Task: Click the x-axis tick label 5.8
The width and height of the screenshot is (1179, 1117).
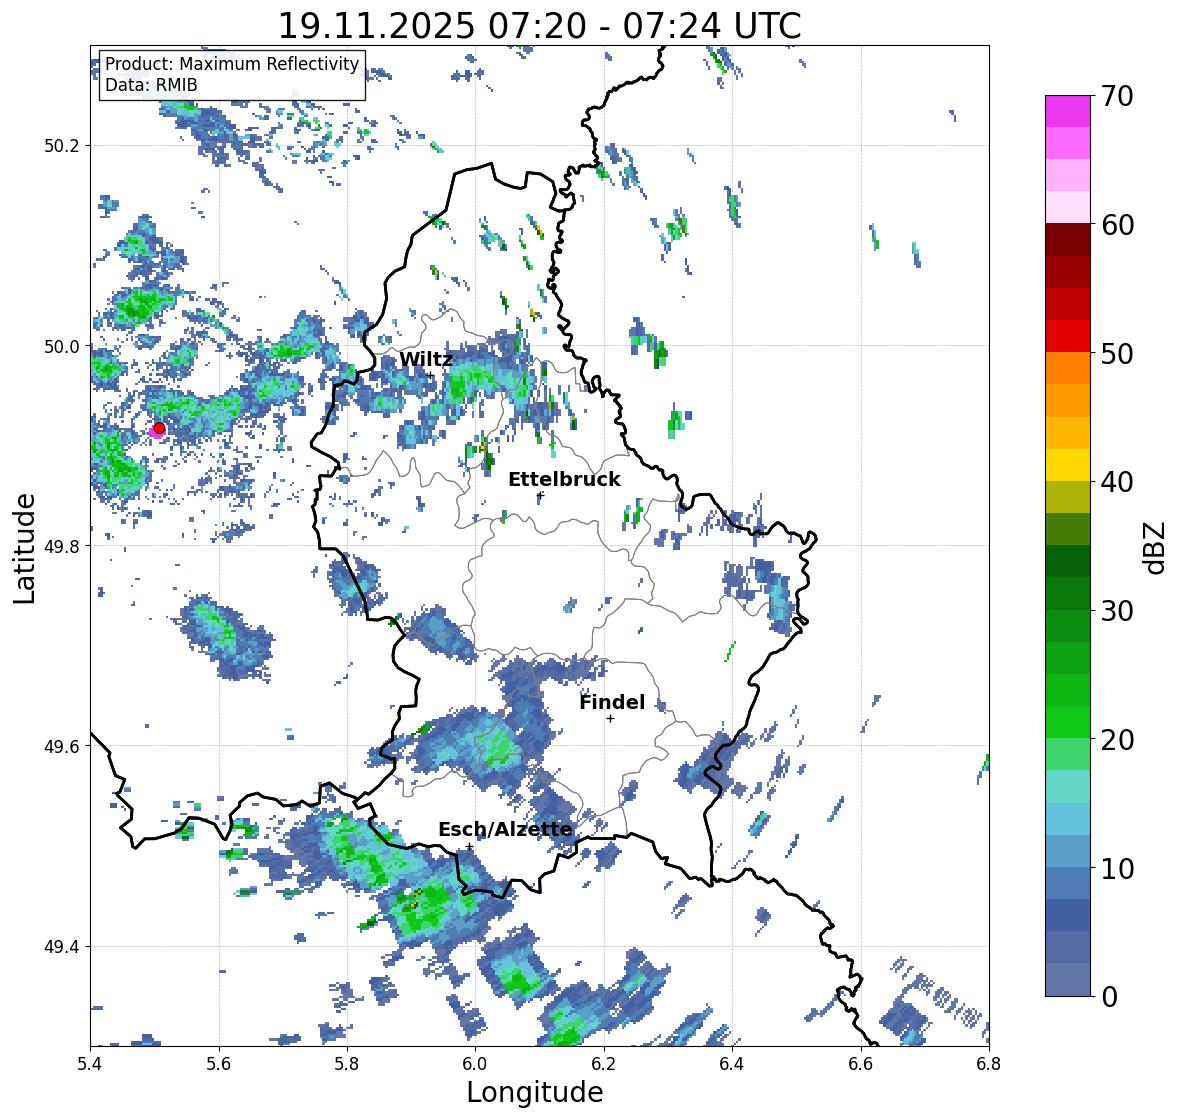Action: 347,1064
